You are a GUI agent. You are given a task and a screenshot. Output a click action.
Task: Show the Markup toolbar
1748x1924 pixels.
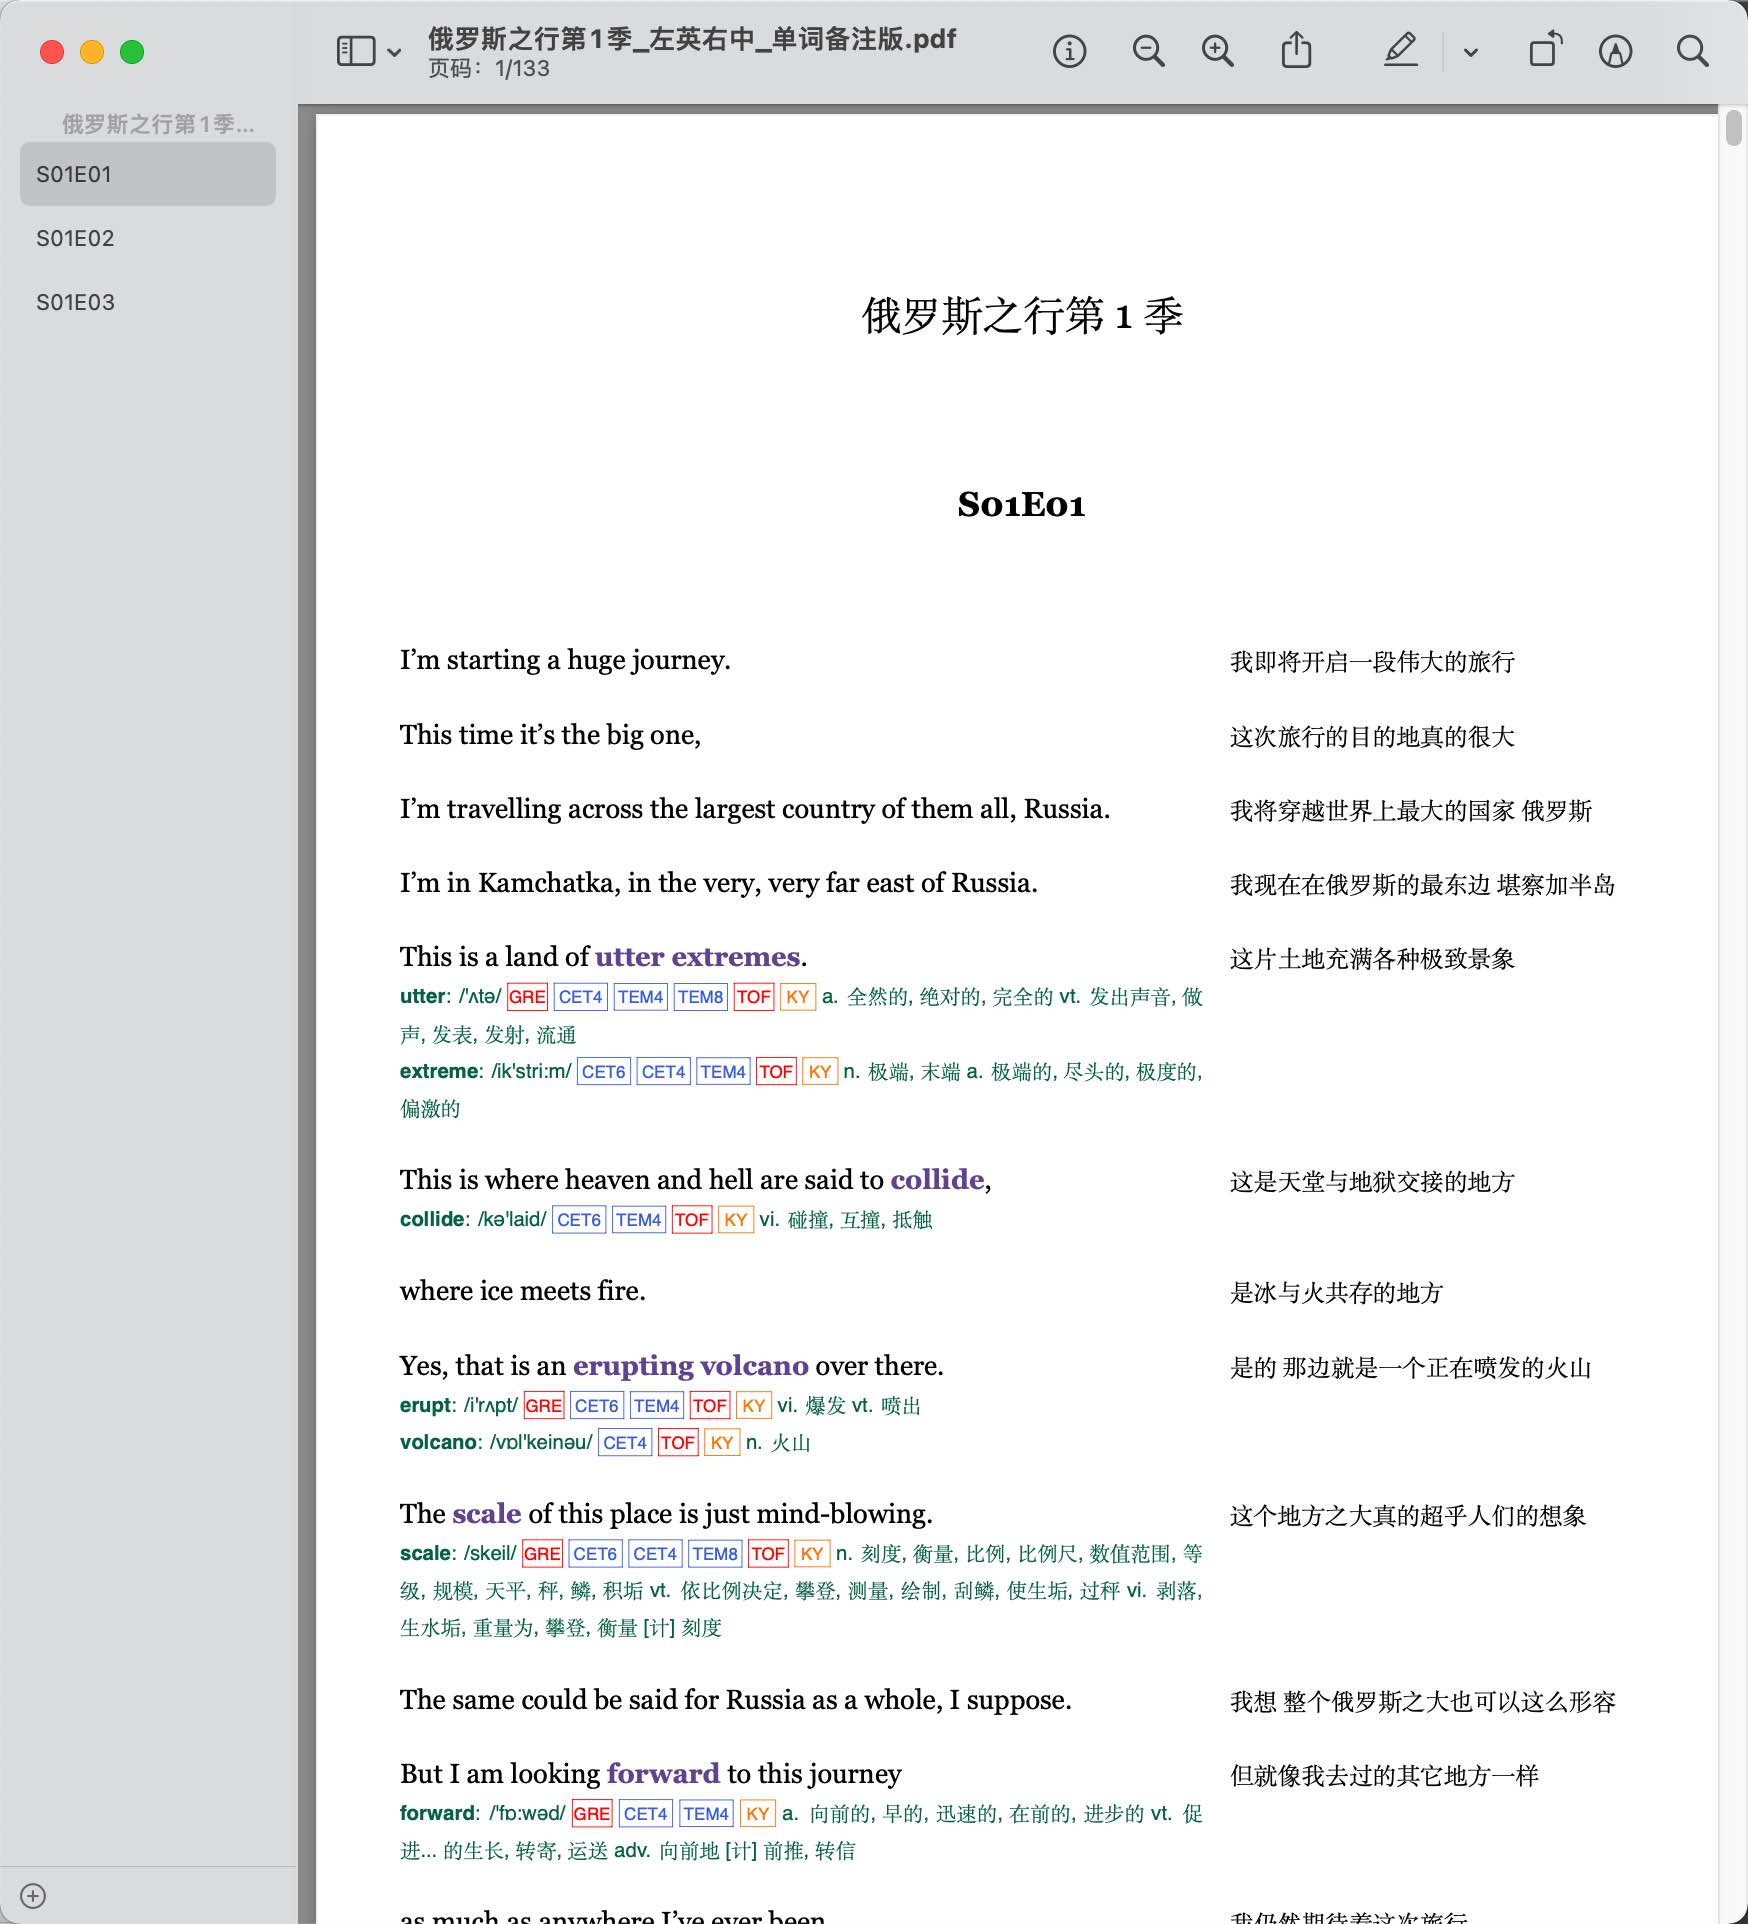click(x=1615, y=51)
